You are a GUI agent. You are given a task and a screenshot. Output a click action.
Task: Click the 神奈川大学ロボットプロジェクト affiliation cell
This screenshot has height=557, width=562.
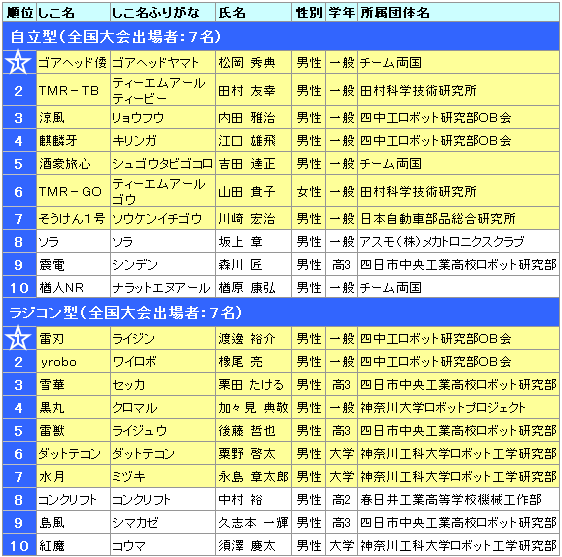458,408
